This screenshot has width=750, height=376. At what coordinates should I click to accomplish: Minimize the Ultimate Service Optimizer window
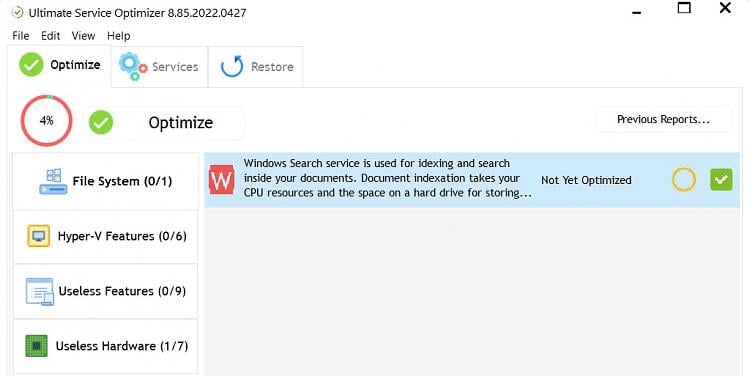(x=637, y=11)
